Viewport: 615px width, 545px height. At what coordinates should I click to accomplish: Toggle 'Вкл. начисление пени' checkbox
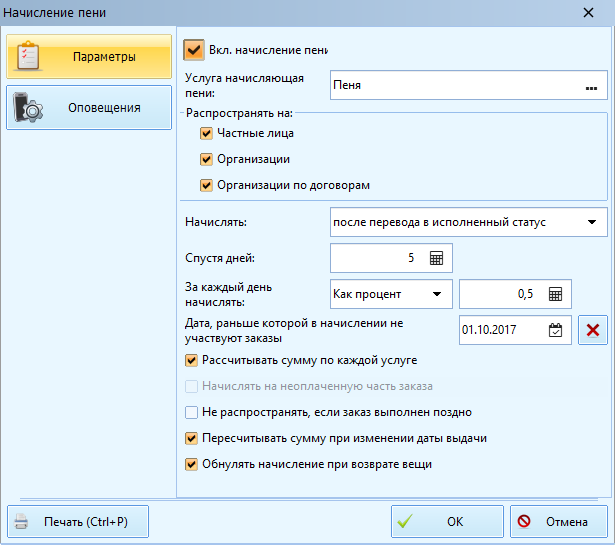pyautogui.click(x=193, y=49)
